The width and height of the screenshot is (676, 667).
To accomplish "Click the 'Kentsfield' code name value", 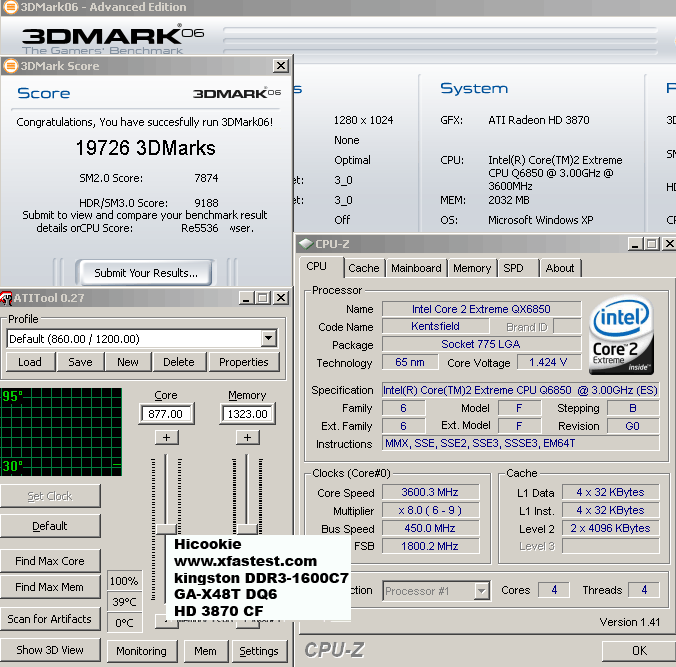I will click(x=435, y=326).
